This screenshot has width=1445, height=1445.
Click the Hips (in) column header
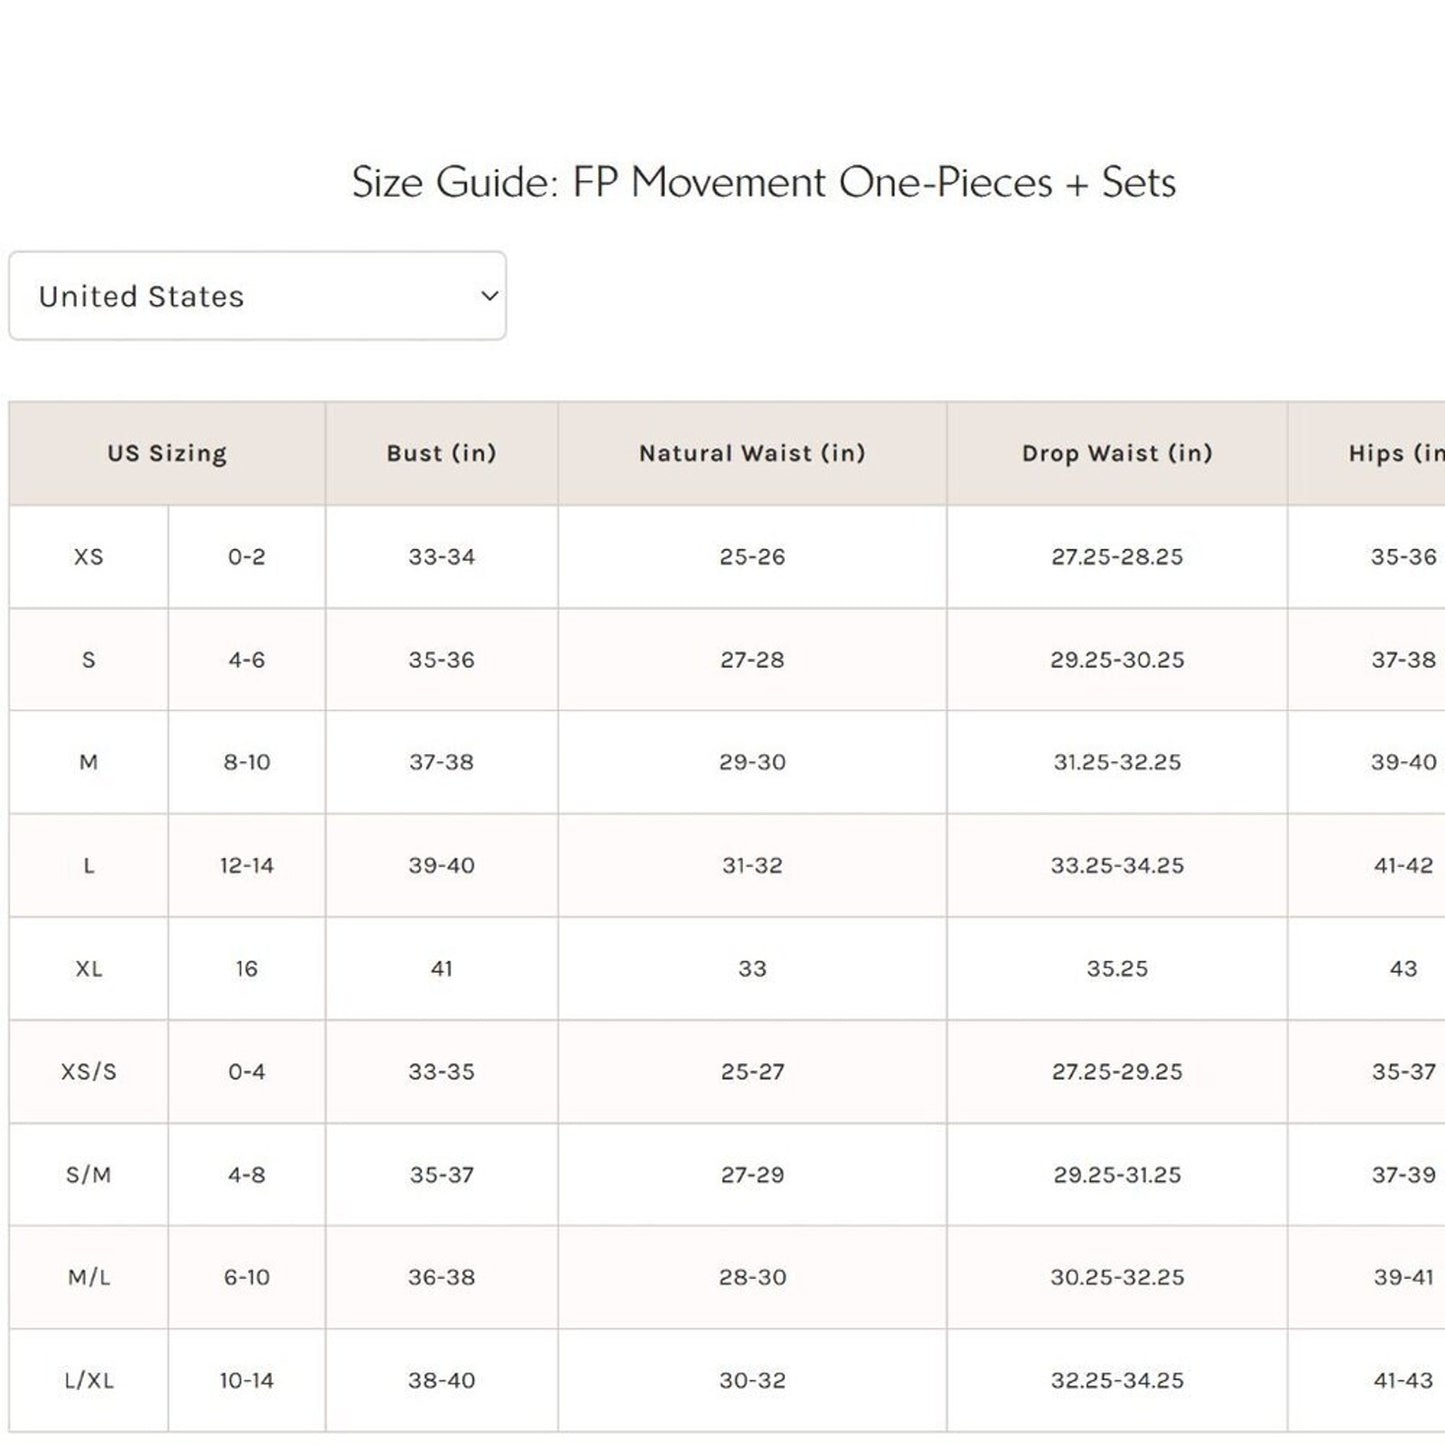[1395, 453]
